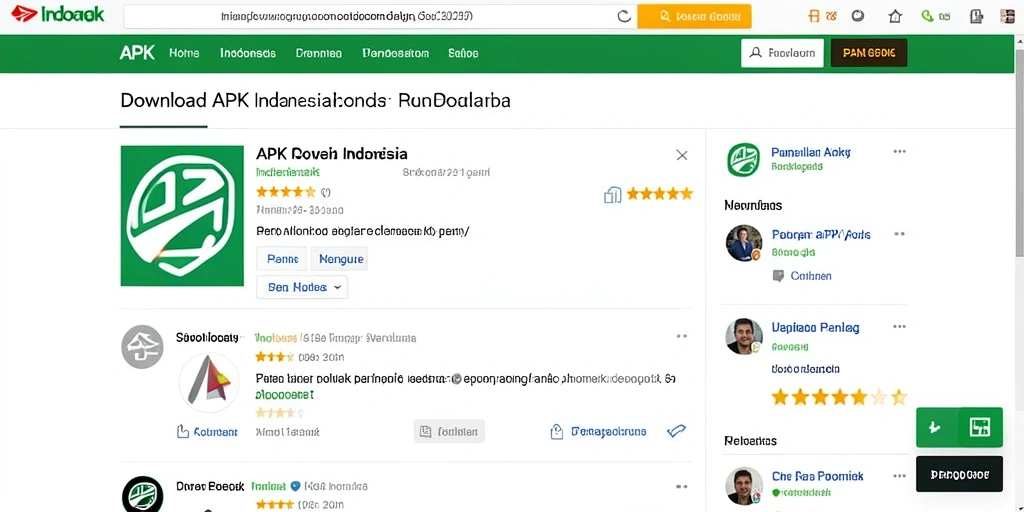
Task: Click the dark circular icon in browser toolbar
Action: coord(859,16)
